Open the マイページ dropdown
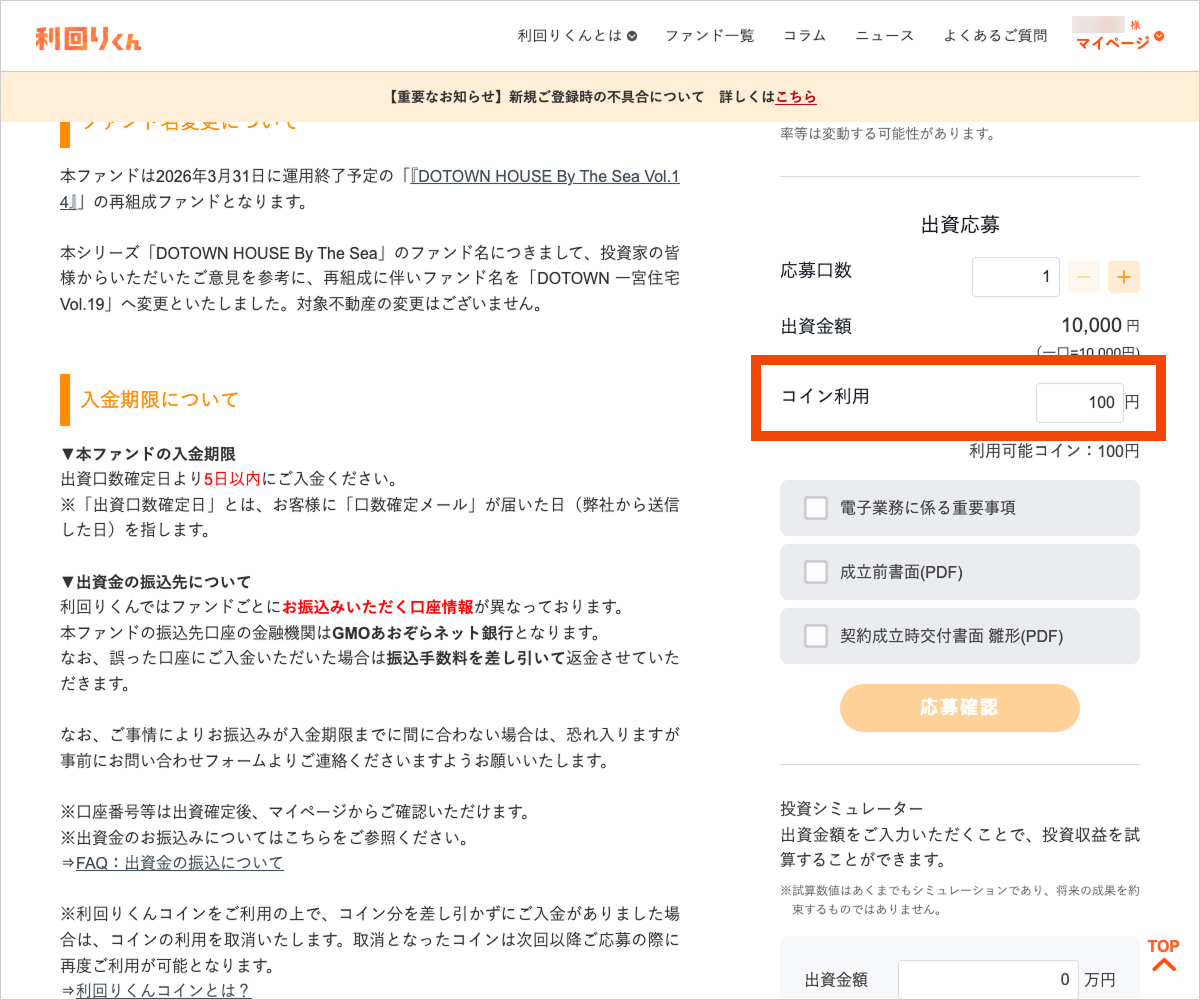This screenshot has width=1200, height=1000. click(x=1119, y=42)
